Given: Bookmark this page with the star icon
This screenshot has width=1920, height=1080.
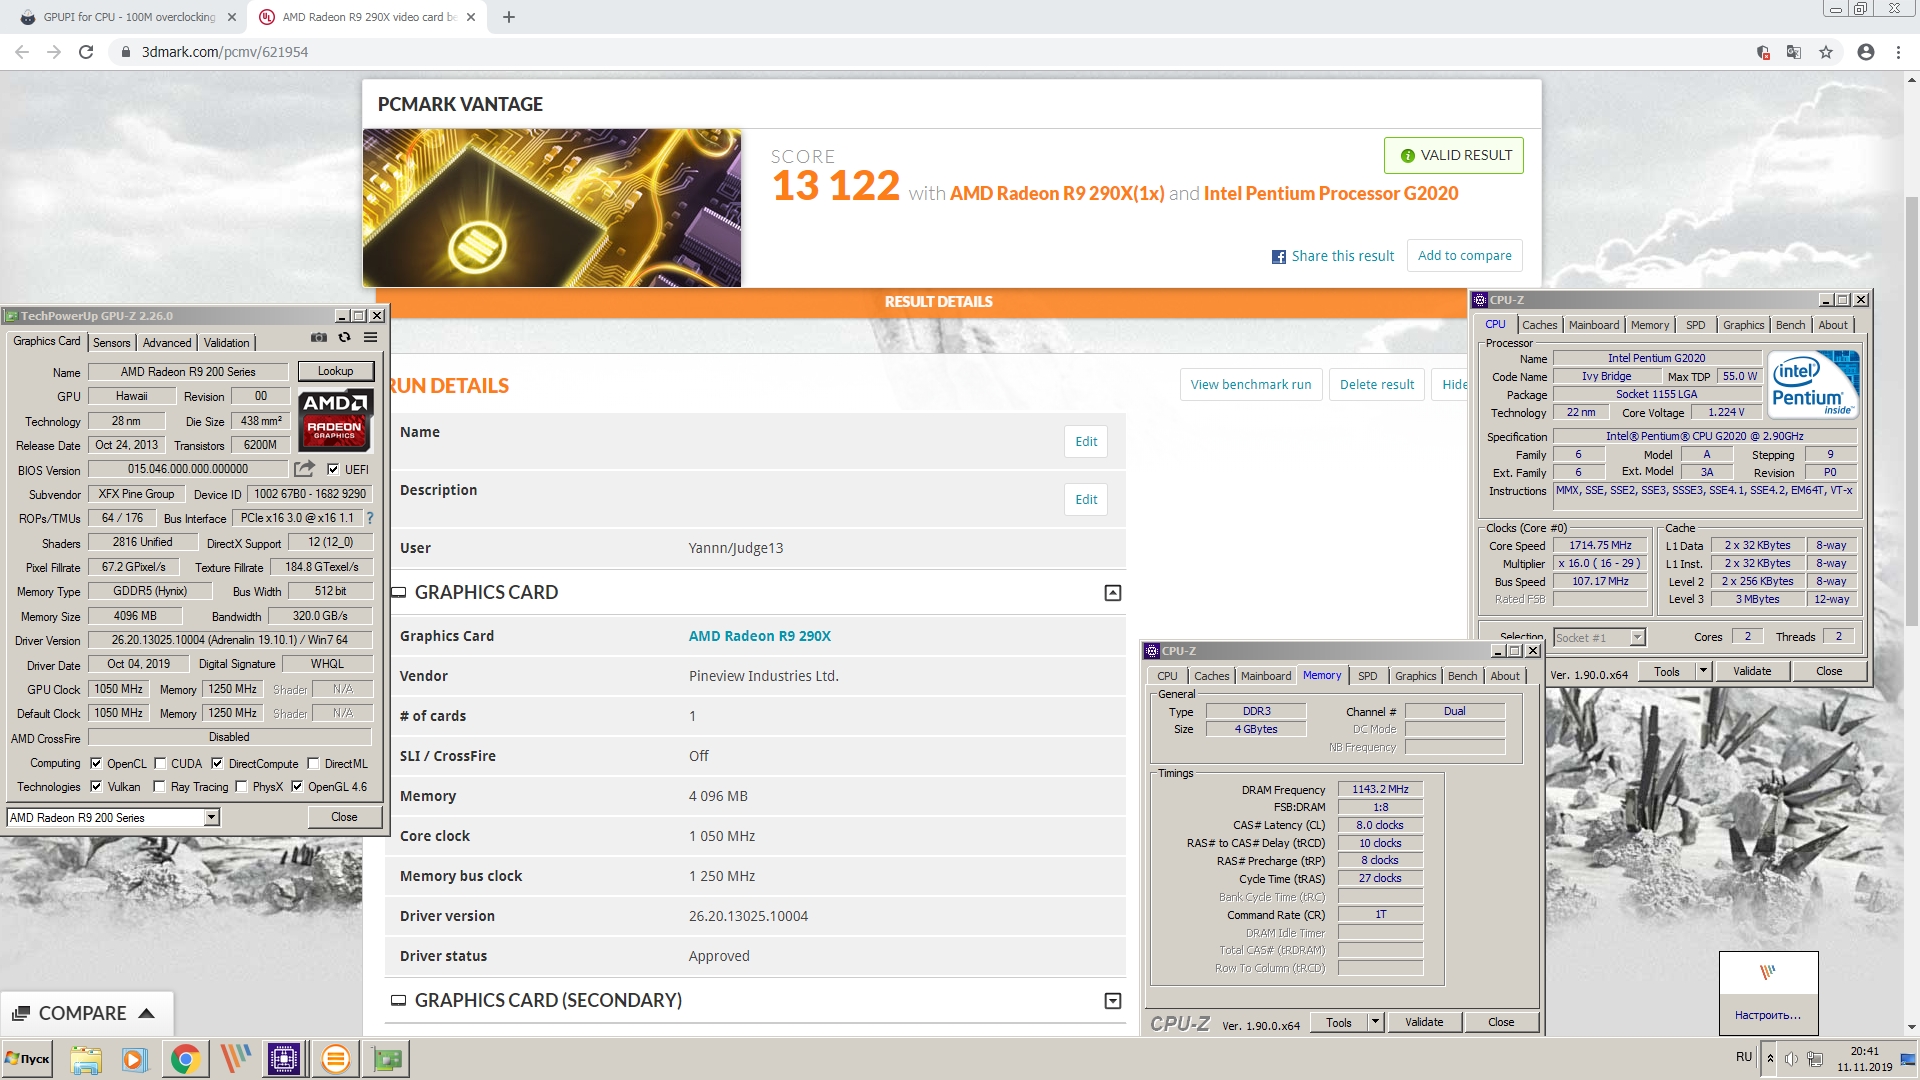Looking at the screenshot, I should pyautogui.click(x=1826, y=52).
